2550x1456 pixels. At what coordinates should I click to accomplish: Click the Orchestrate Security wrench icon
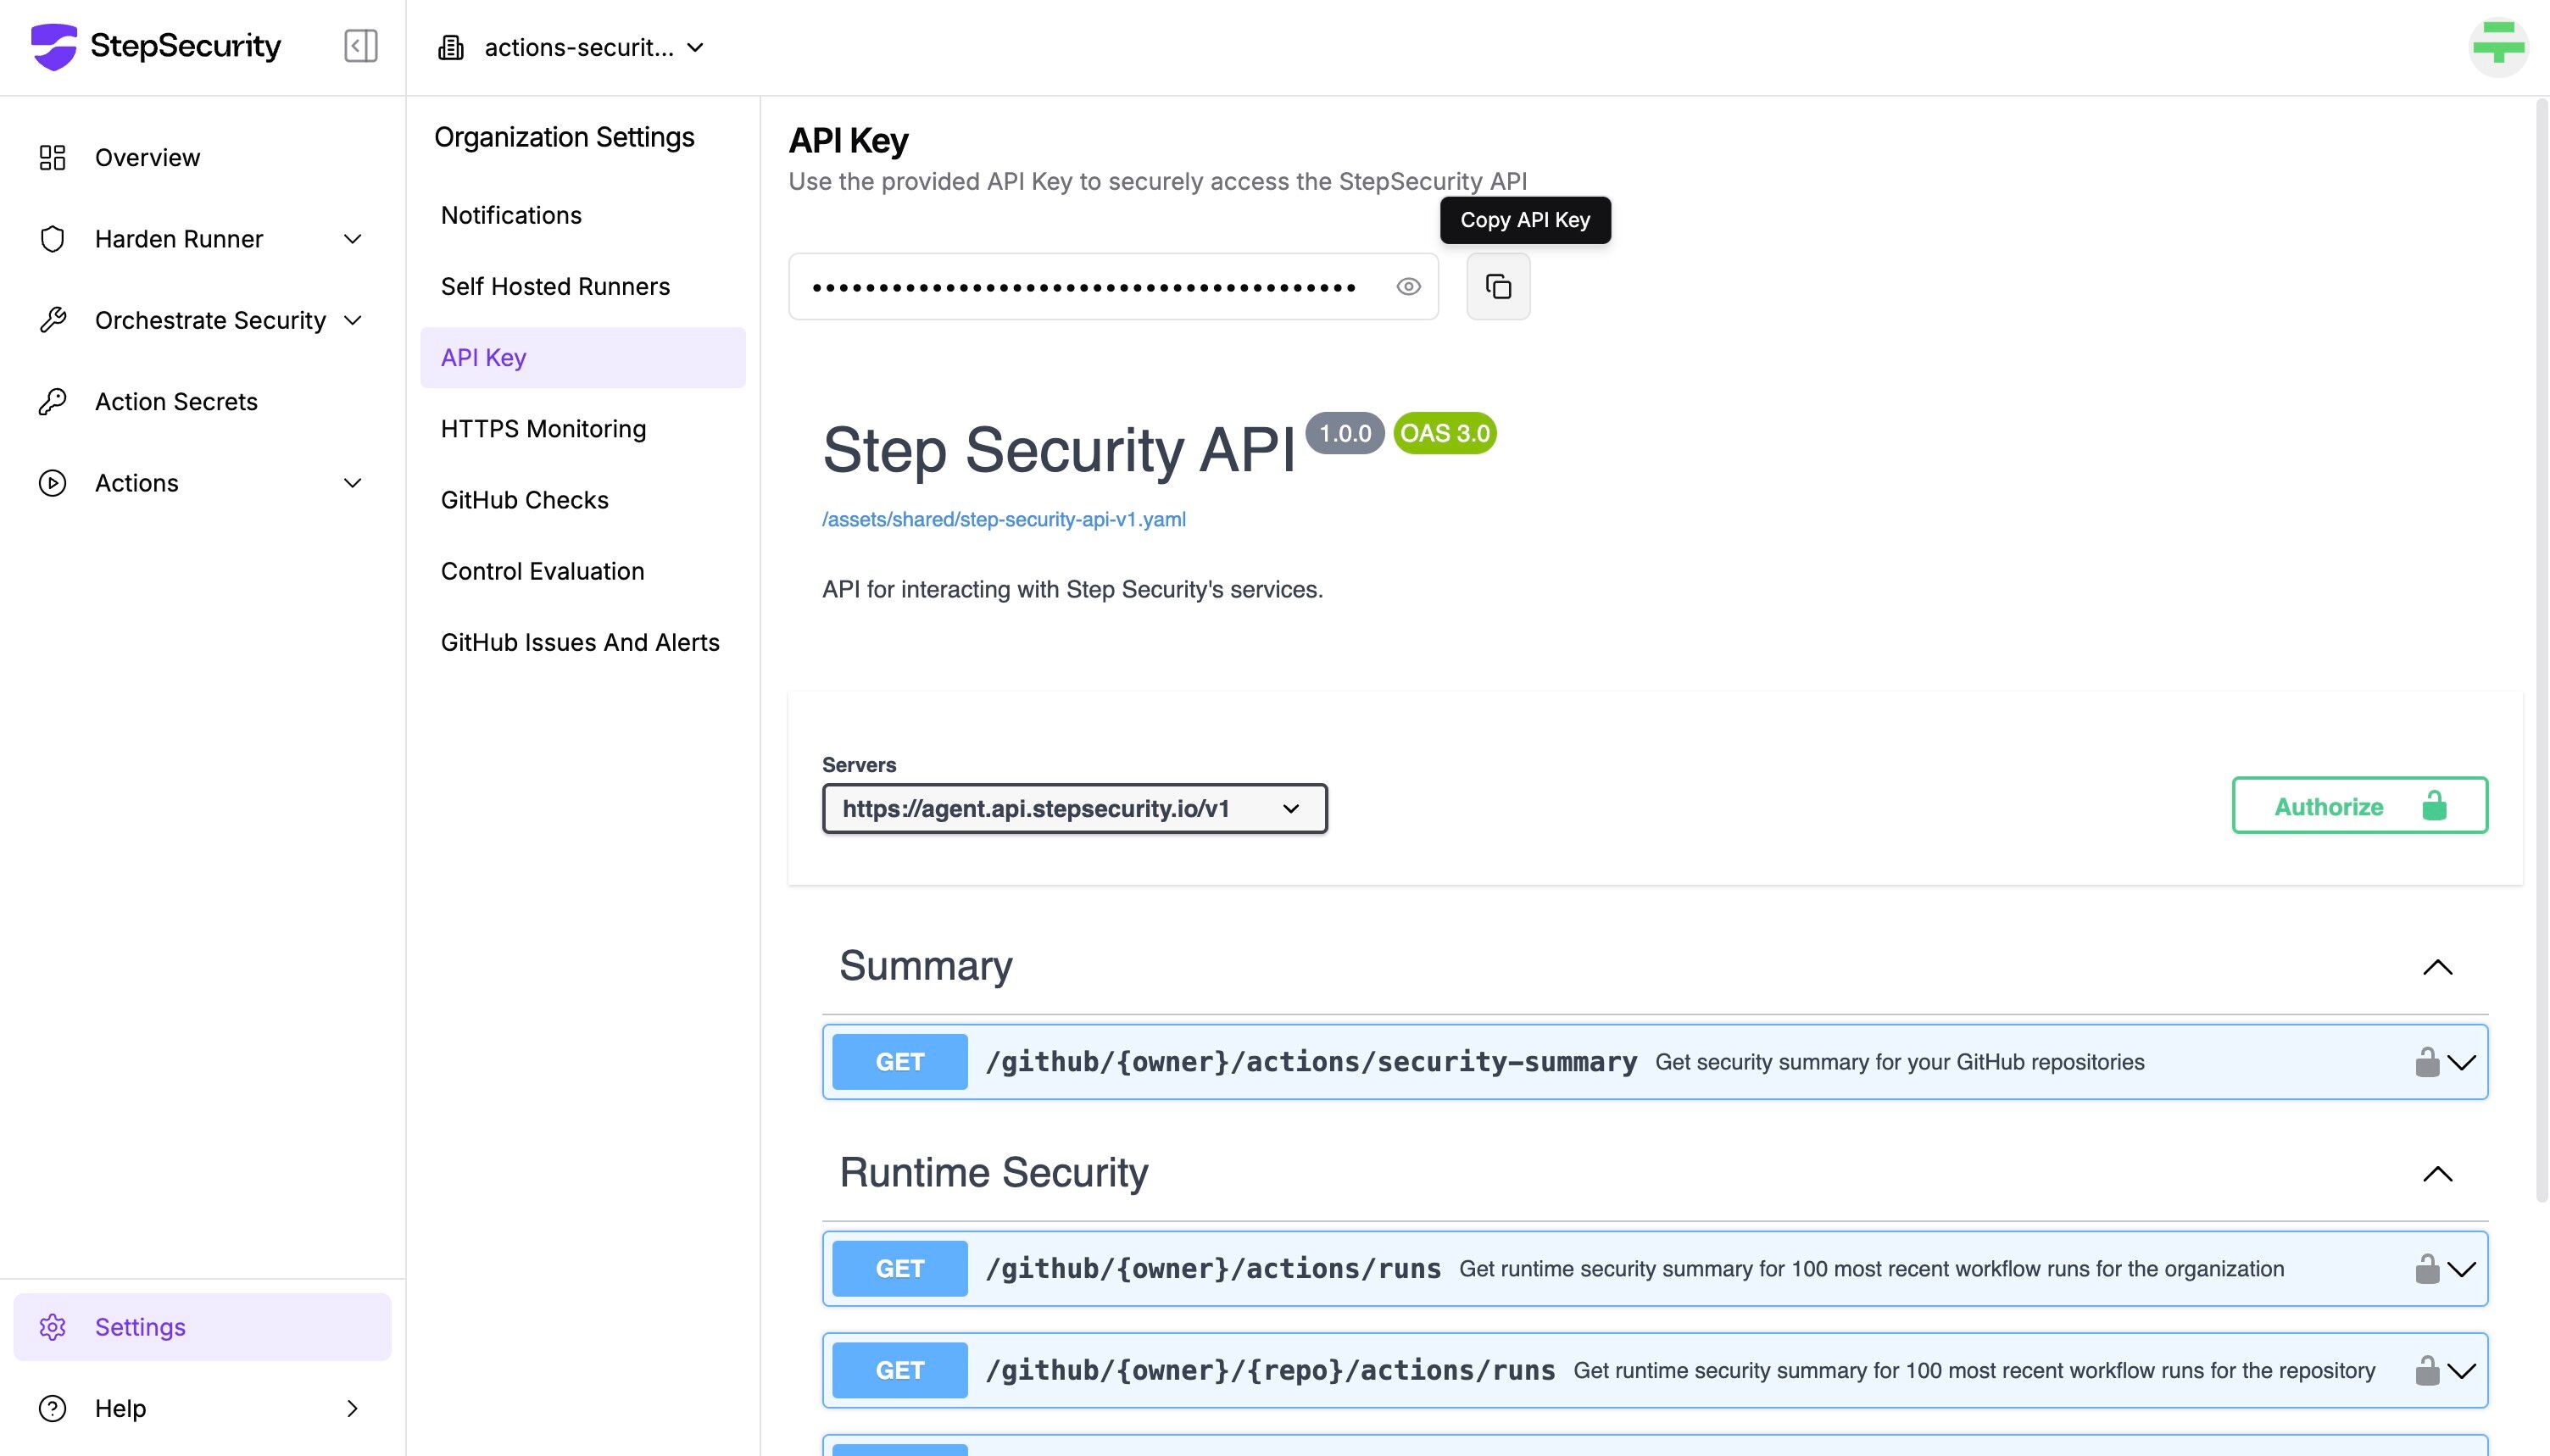pos(52,320)
